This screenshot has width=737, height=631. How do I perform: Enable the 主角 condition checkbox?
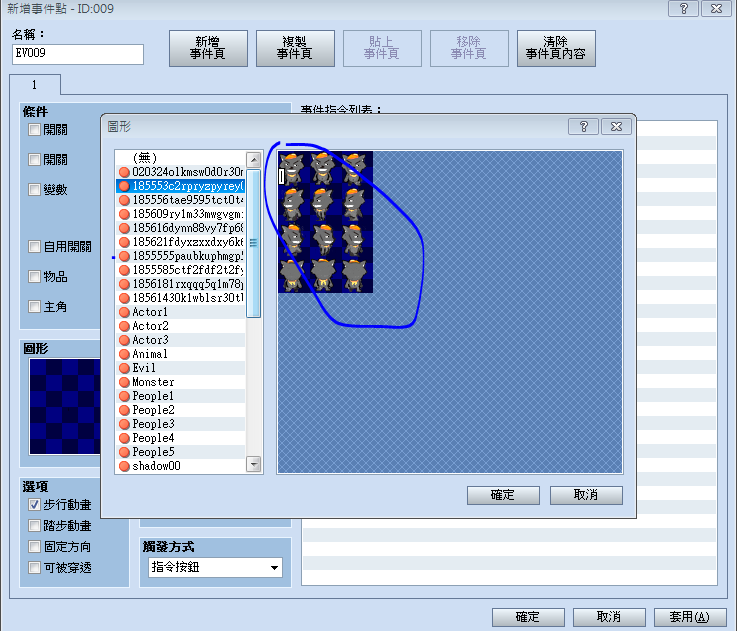[34, 307]
